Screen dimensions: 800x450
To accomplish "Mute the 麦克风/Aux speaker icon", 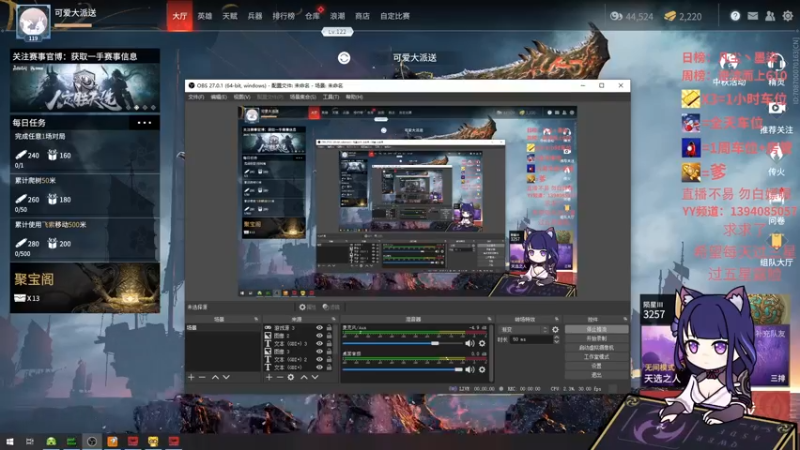I will click(x=469, y=343).
